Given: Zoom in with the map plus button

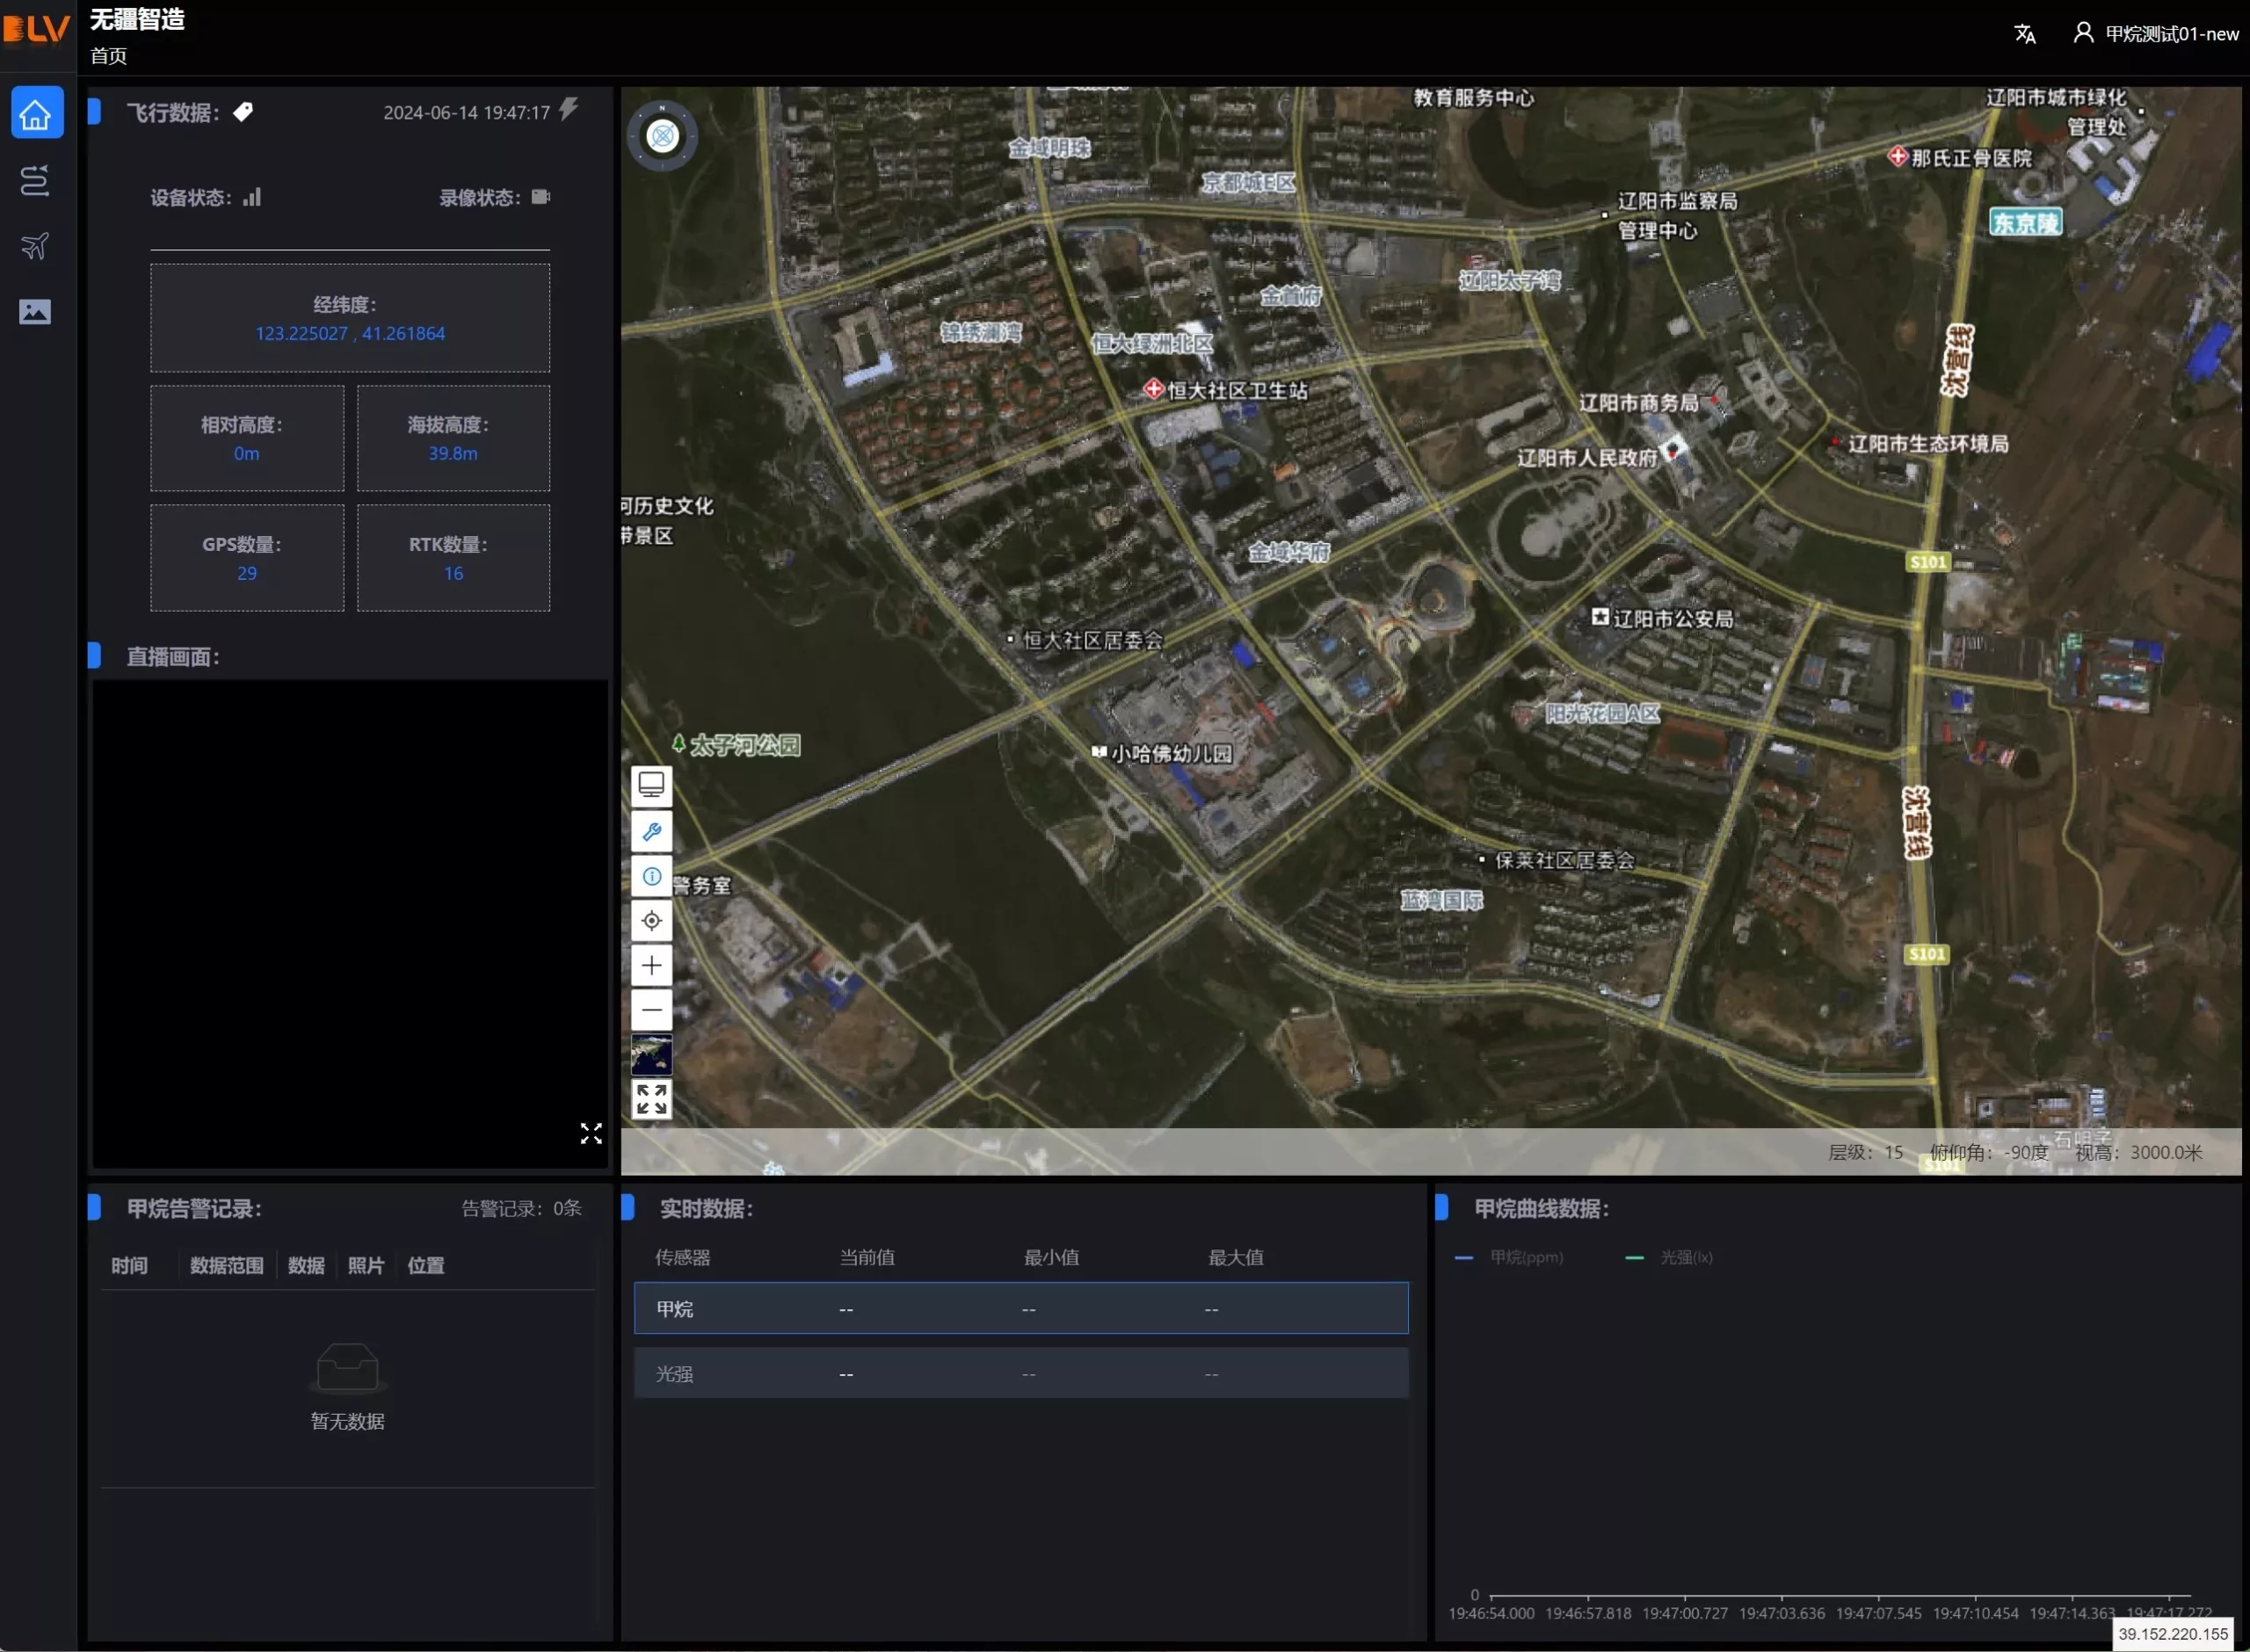Looking at the screenshot, I should click(x=651, y=965).
